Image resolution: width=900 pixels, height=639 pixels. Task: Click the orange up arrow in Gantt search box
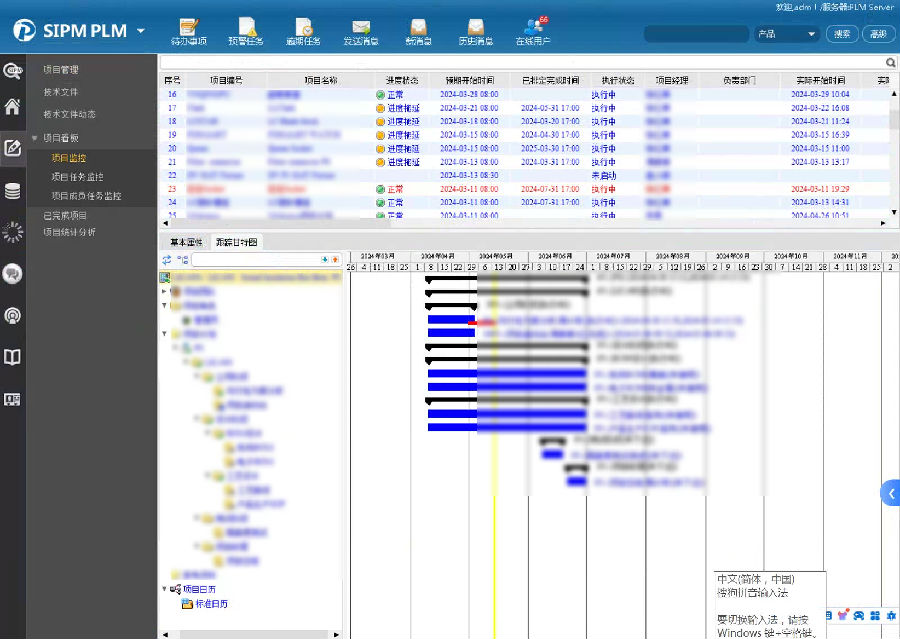pyautogui.click(x=335, y=260)
